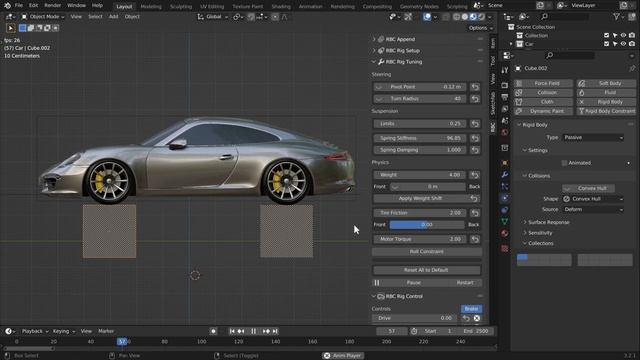Viewport: 640px width, 360px height.
Task: Add Force Field physics
Action: tap(544, 83)
